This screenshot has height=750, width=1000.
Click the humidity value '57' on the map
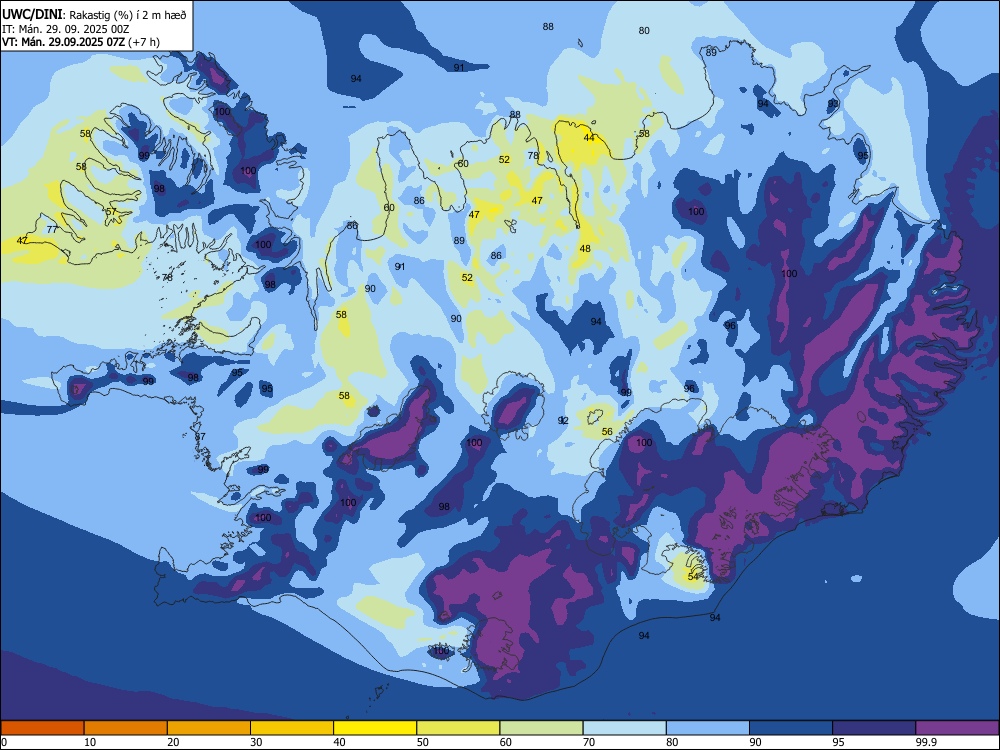[x=111, y=212]
